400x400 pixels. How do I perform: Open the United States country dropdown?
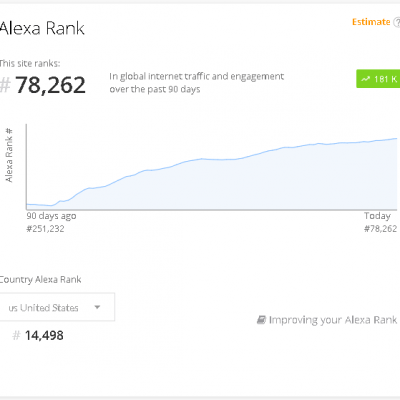coord(57,307)
